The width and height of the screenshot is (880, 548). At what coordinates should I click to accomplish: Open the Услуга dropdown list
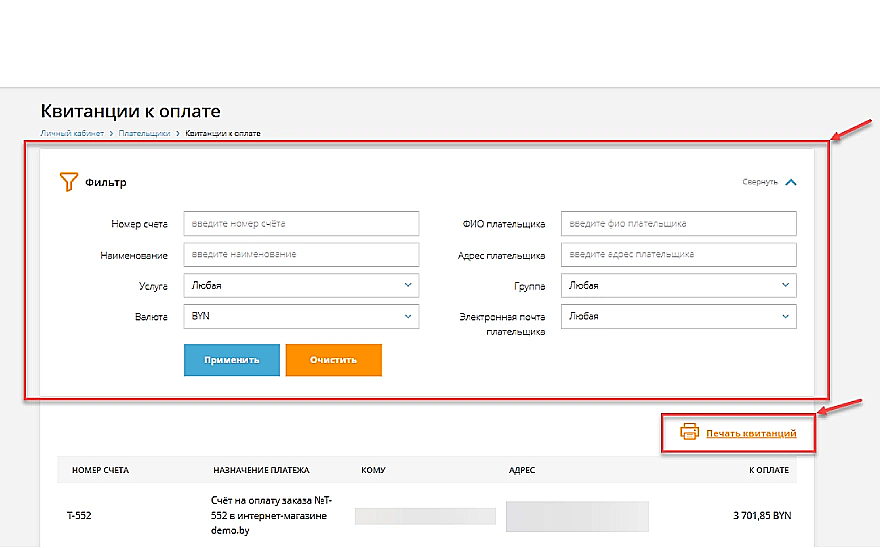point(301,286)
